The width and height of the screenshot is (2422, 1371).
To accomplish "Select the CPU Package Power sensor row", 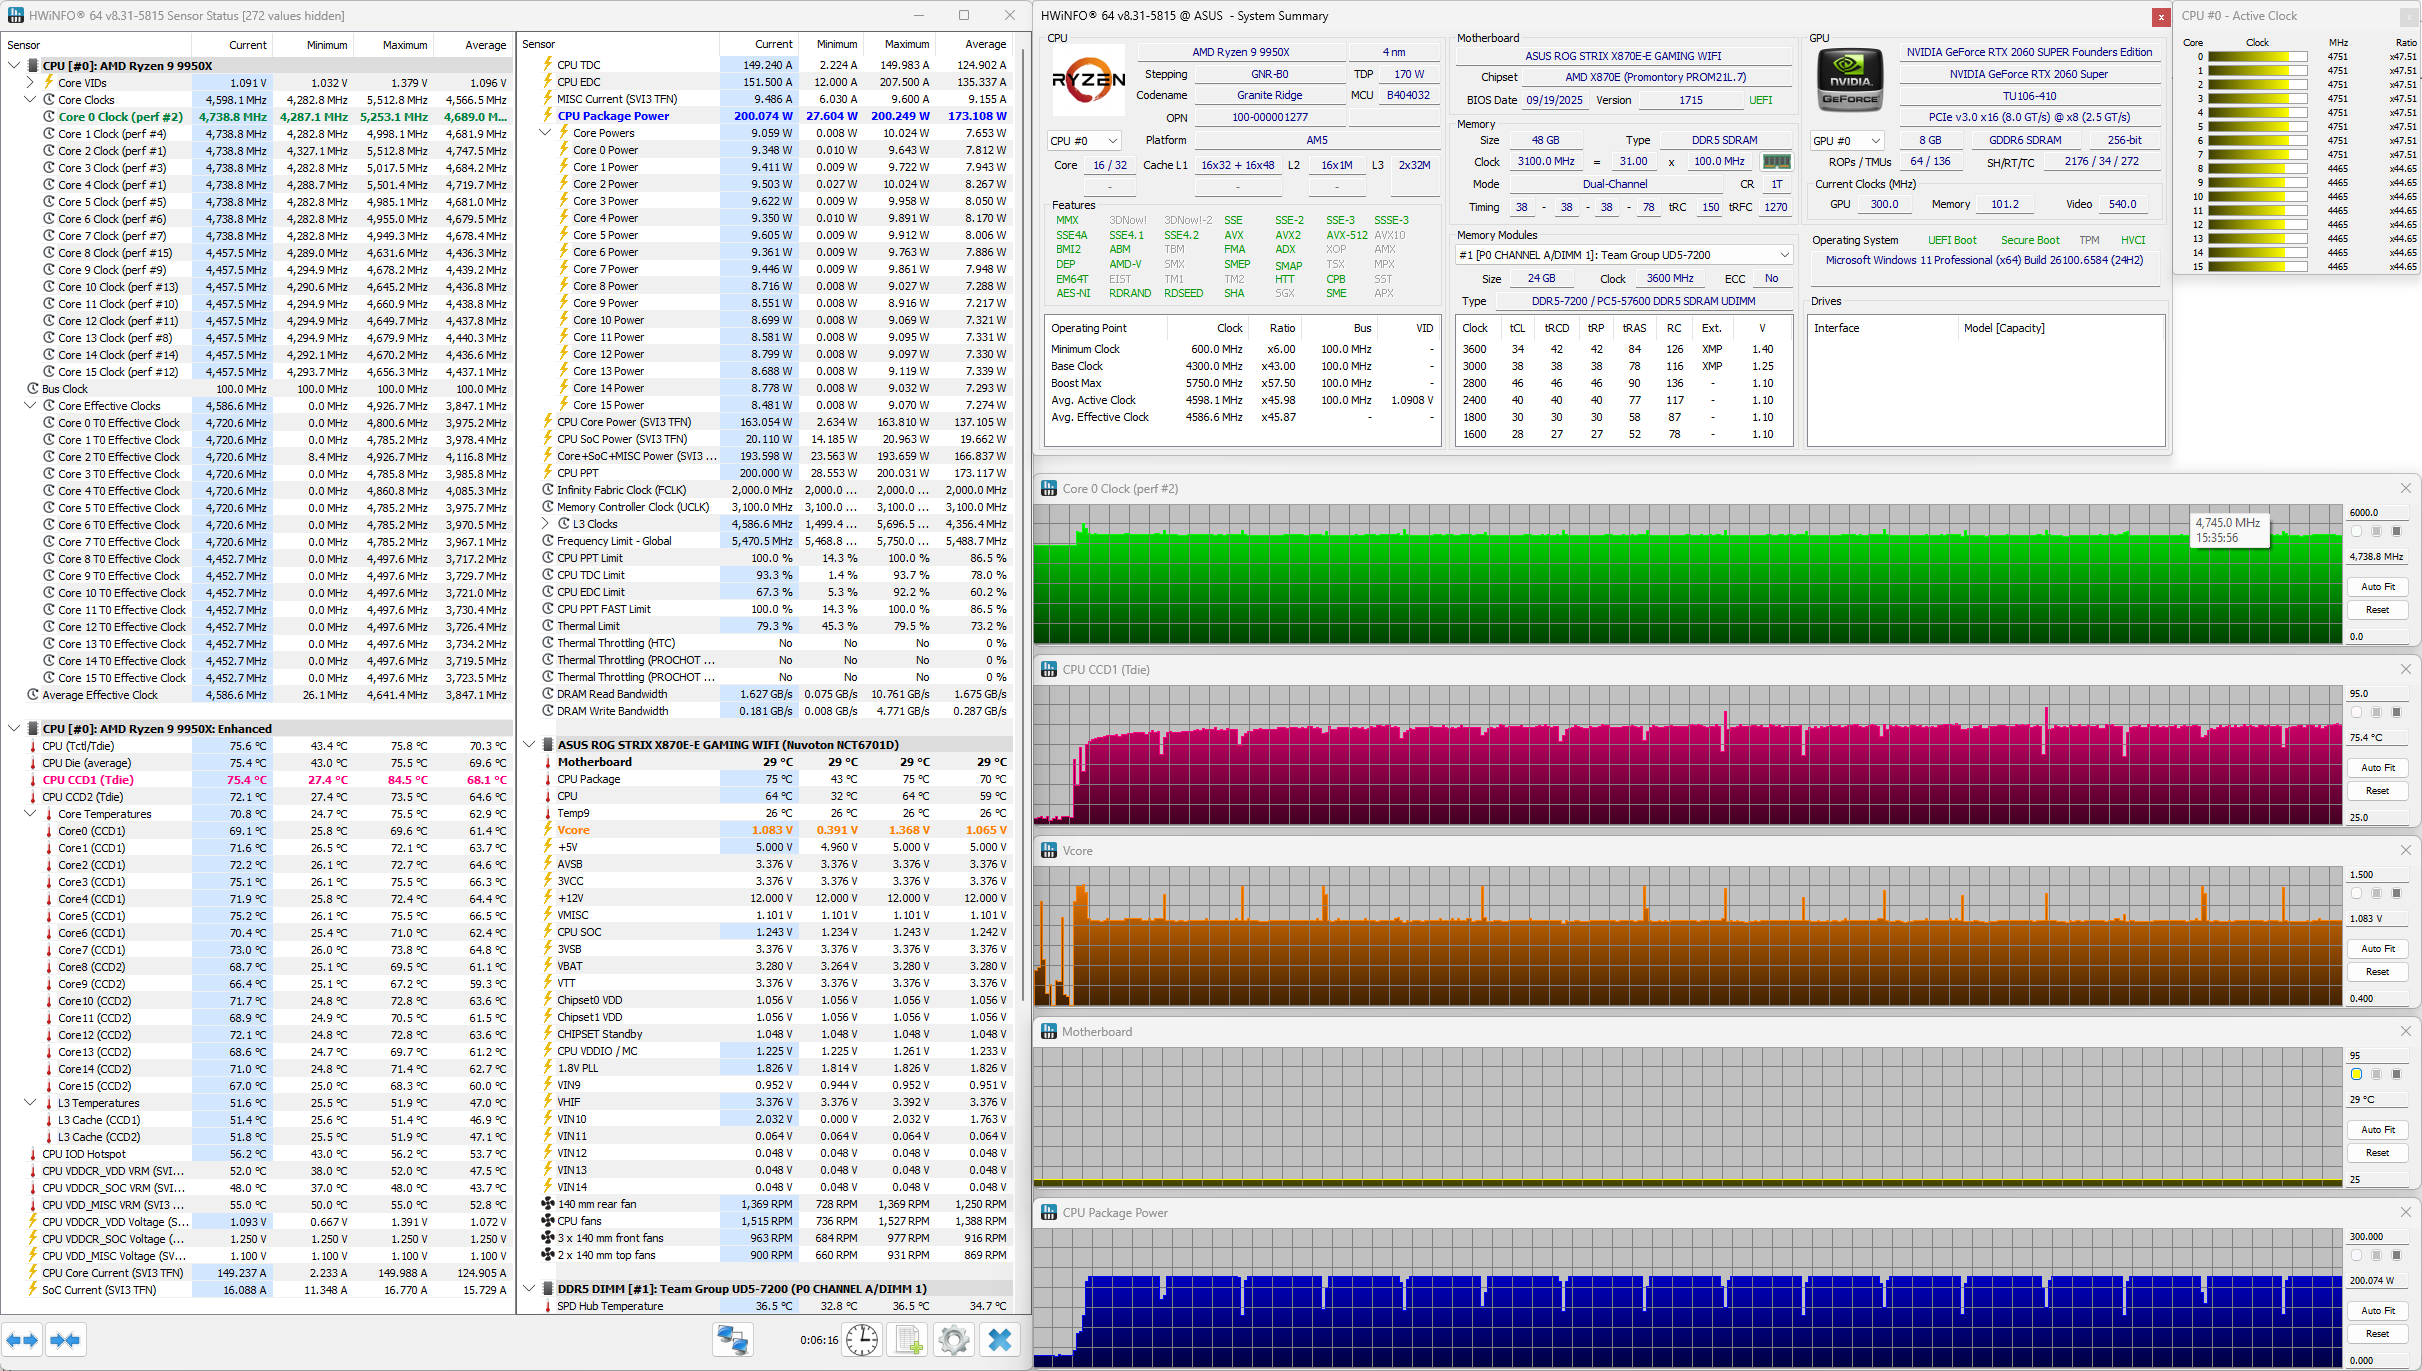I will pyautogui.click(x=613, y=116).
